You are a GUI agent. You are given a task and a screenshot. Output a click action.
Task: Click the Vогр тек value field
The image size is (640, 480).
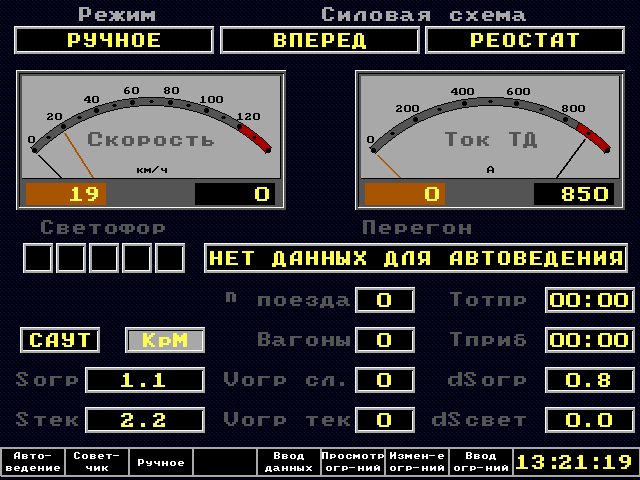pyautogui.click(x=385, y=420)
